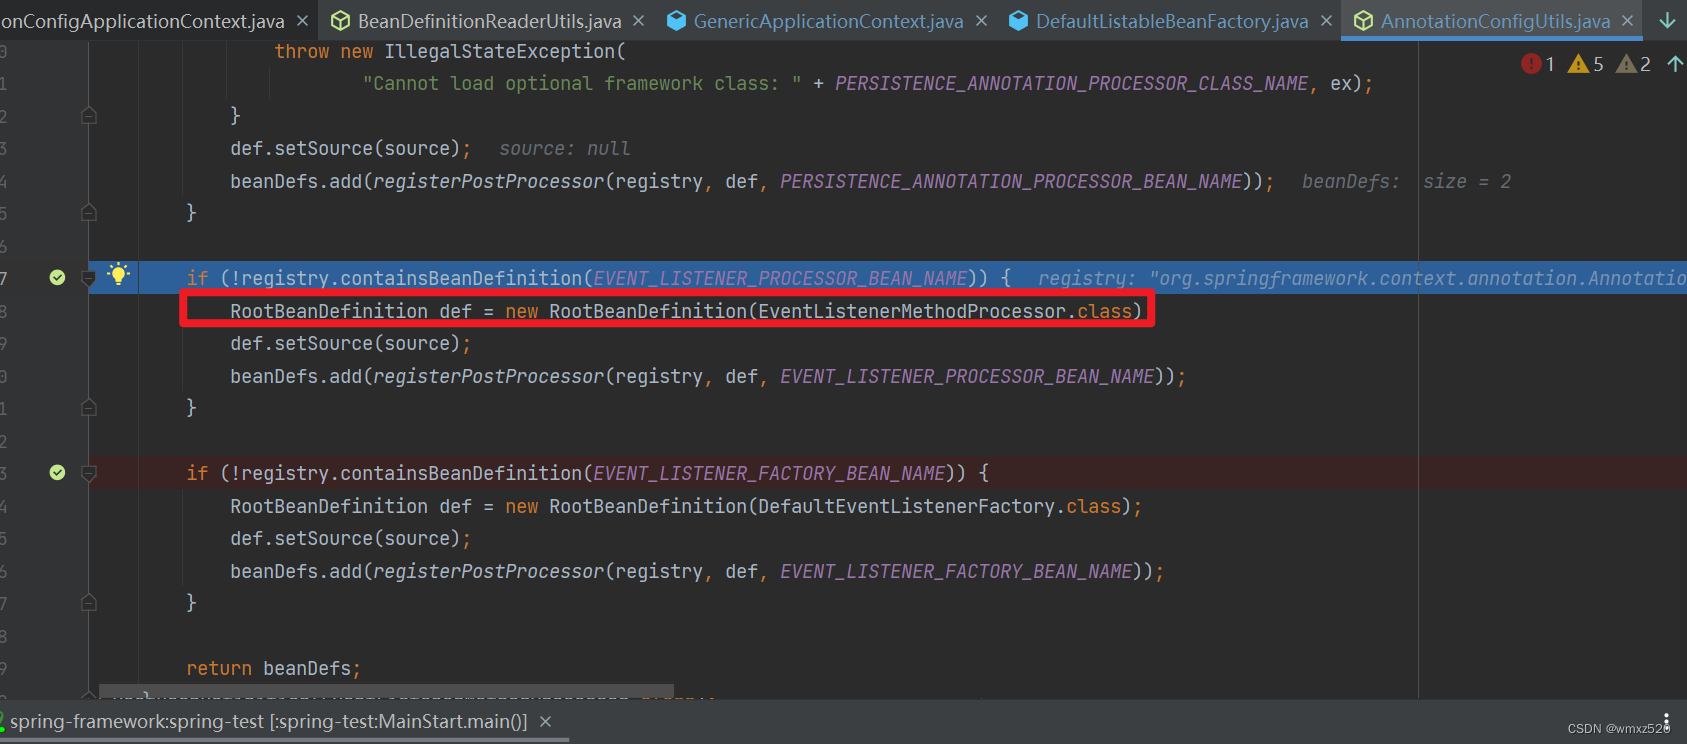The image size is (1687, 744).
Task: Click AnnotationConfigUtils.java tab file icon
Action: [1363, 21]
